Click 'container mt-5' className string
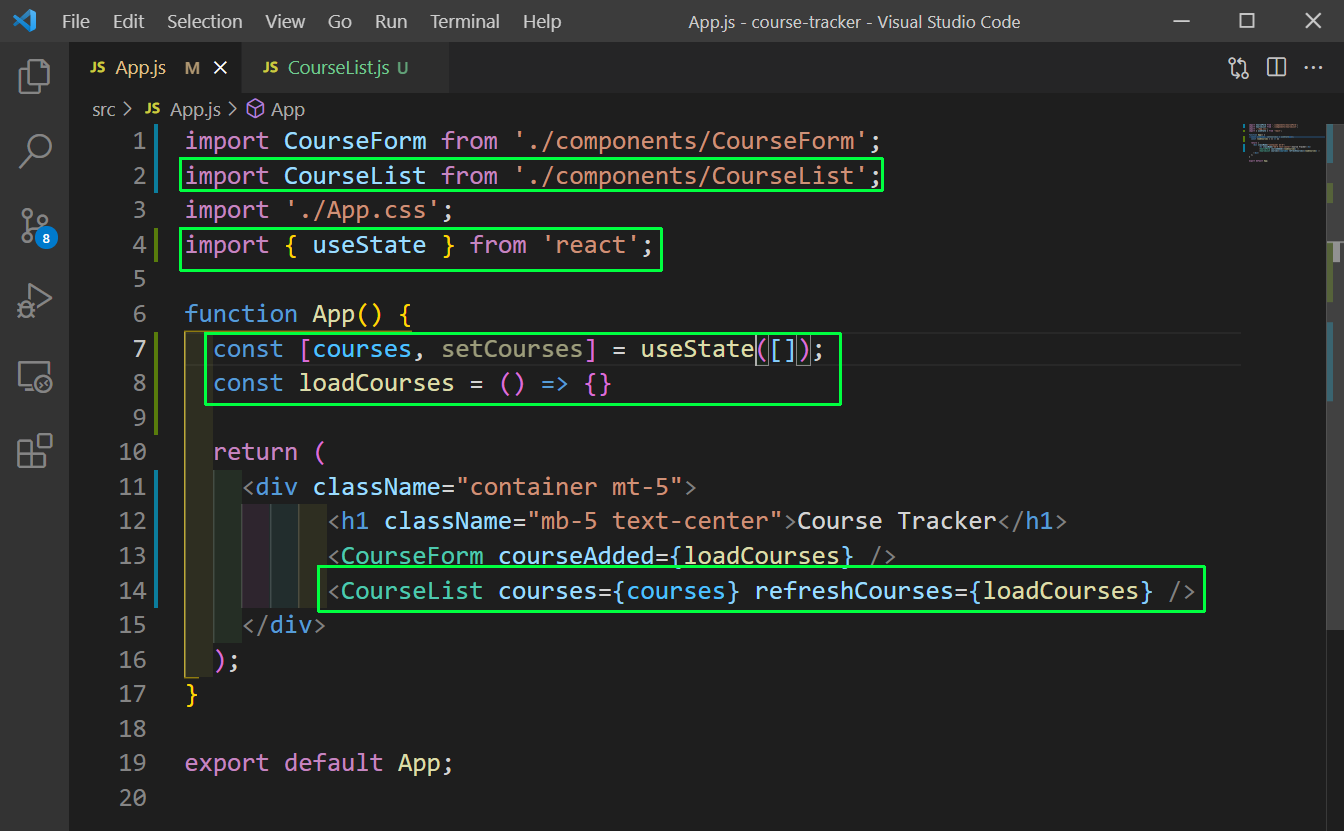The image size is (1344, 831). click(x=569, y=487)
